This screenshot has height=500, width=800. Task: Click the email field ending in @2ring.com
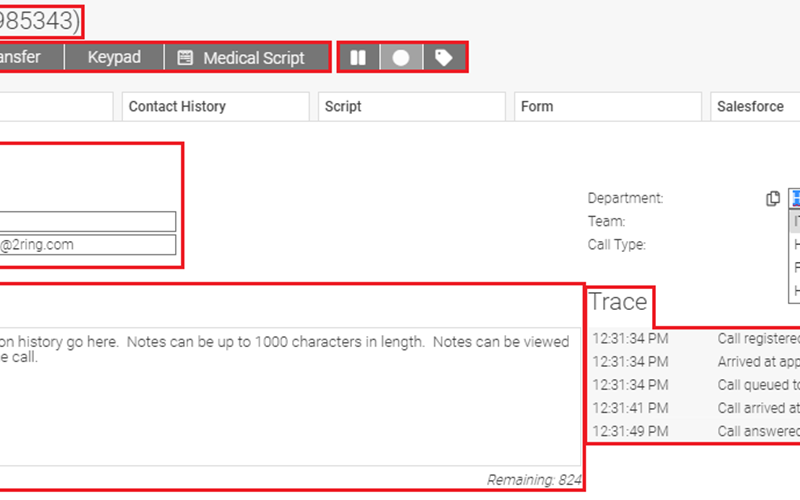[88, 245]
